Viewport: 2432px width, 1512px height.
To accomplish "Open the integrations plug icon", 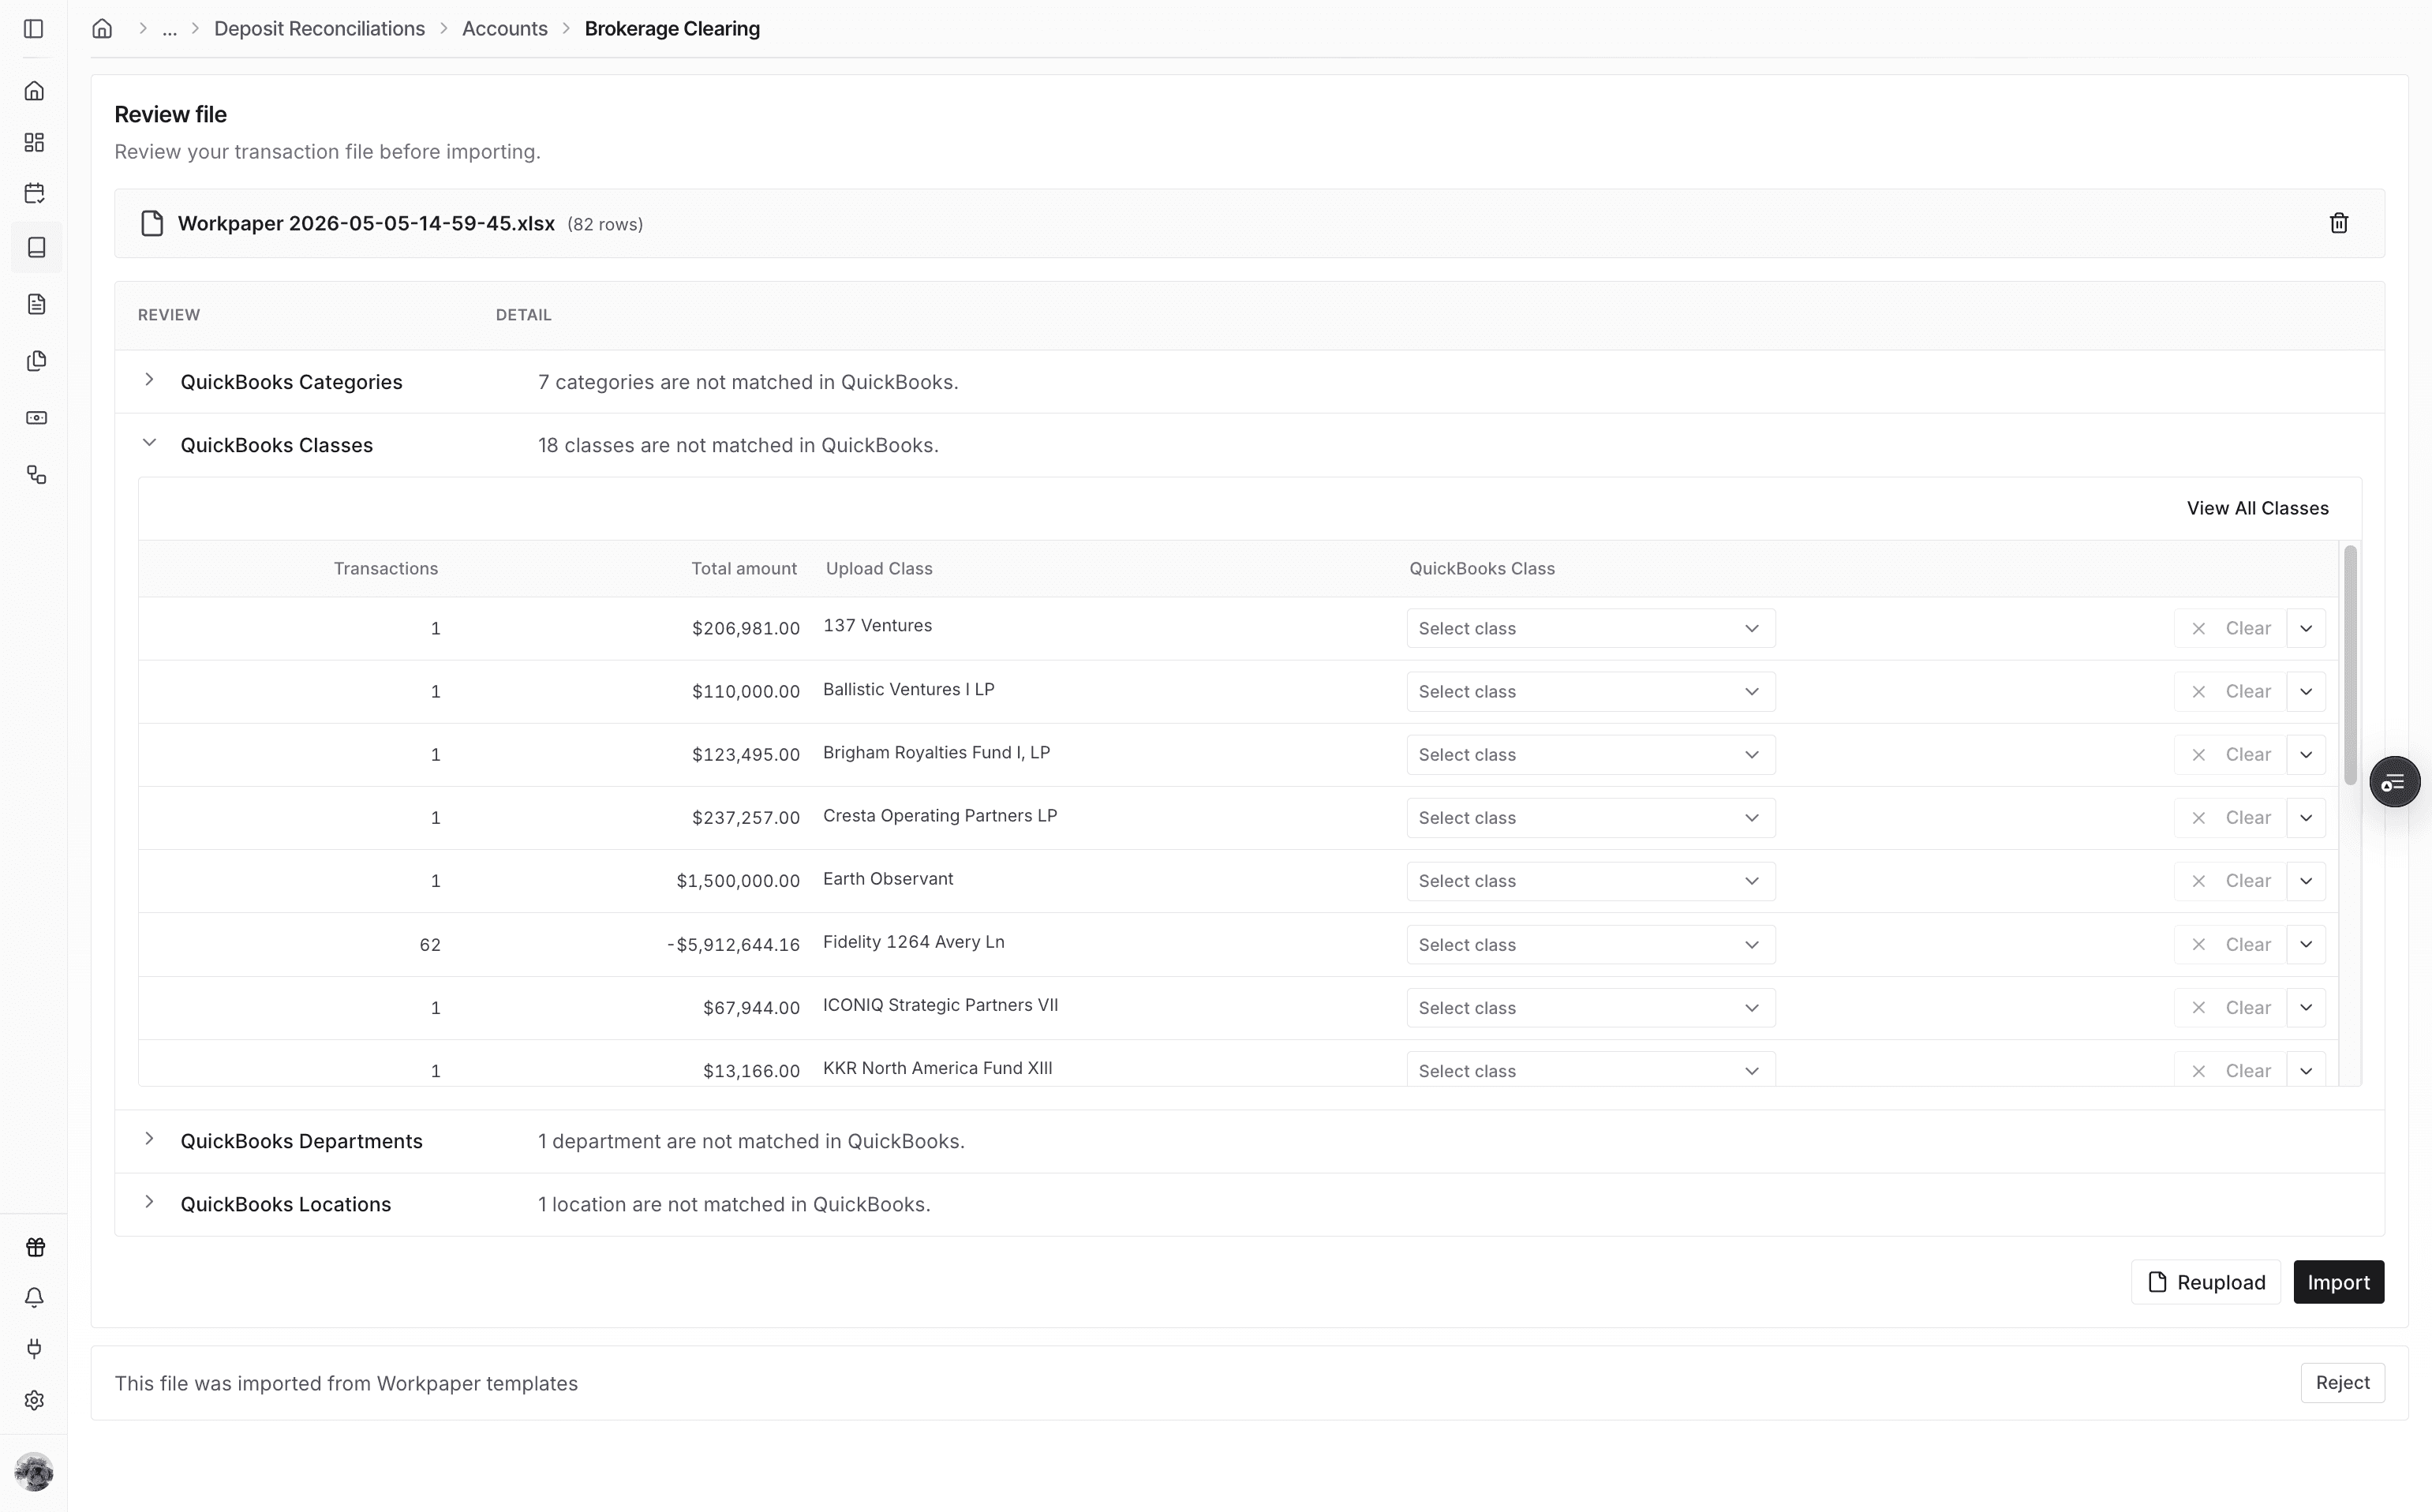I will [34, 1349].
